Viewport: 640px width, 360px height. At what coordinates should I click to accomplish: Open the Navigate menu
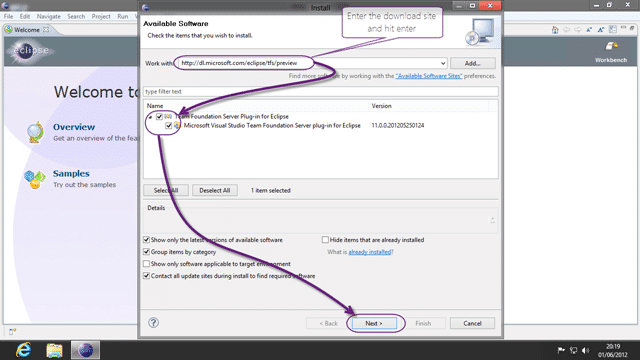click(49, 16)
